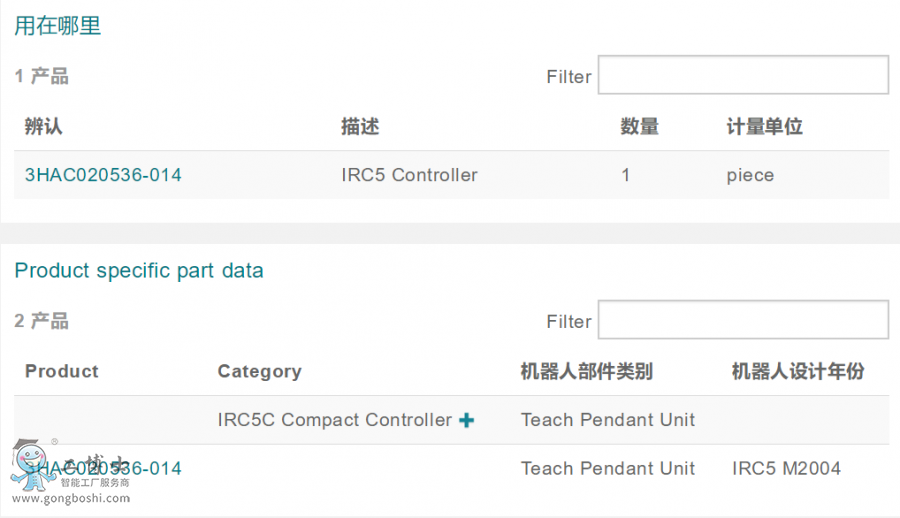Image resolution: width=900 pixels, height=518 pixels.
Task: Sort by the Product column header
Action: coord(62,371)
